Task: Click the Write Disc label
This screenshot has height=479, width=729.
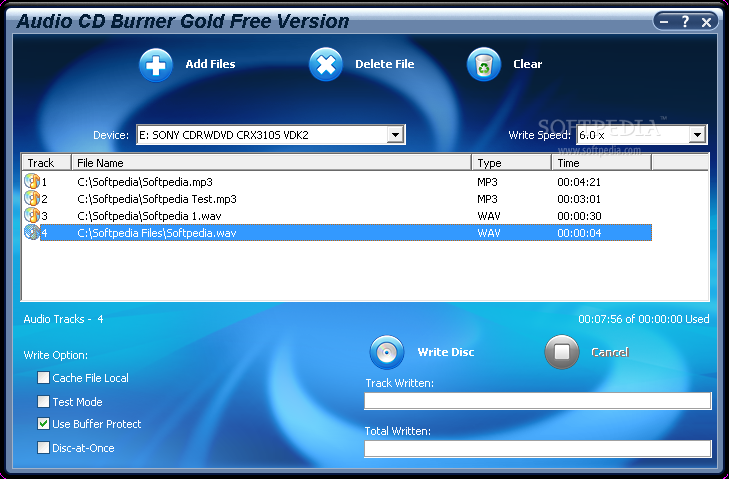Action: click(446, 352)
